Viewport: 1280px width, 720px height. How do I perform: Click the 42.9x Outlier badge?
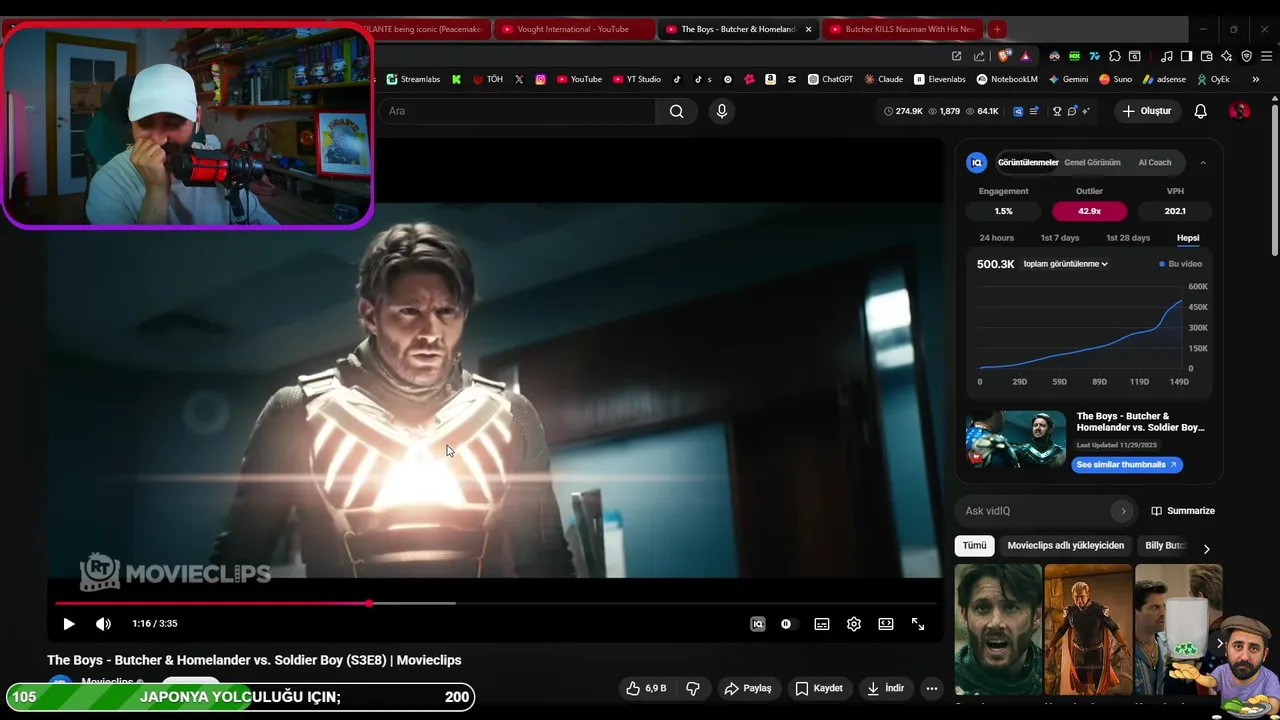[x=1089, y=211]
